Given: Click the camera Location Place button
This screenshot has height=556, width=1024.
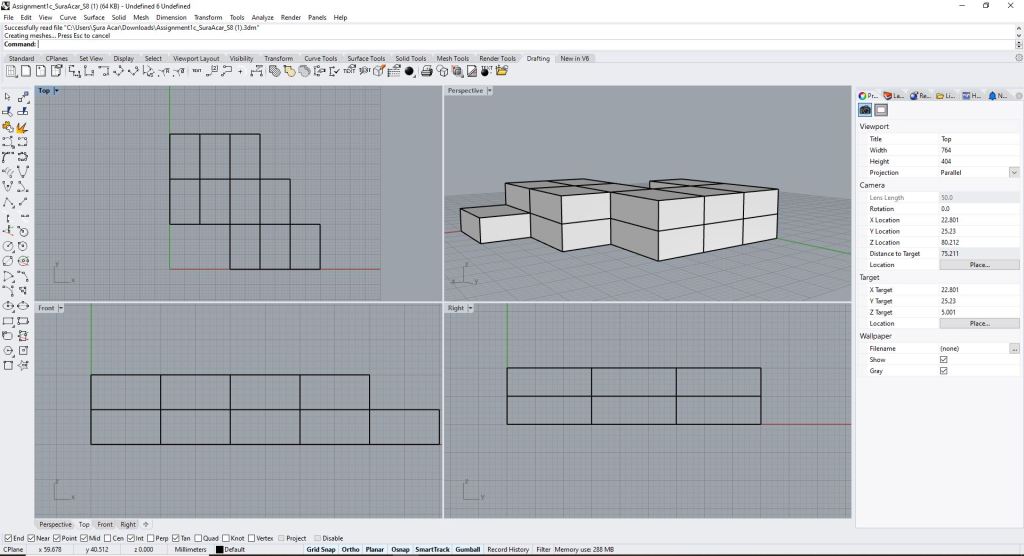Looking at the screenshot, I should (x=979, y=265).
